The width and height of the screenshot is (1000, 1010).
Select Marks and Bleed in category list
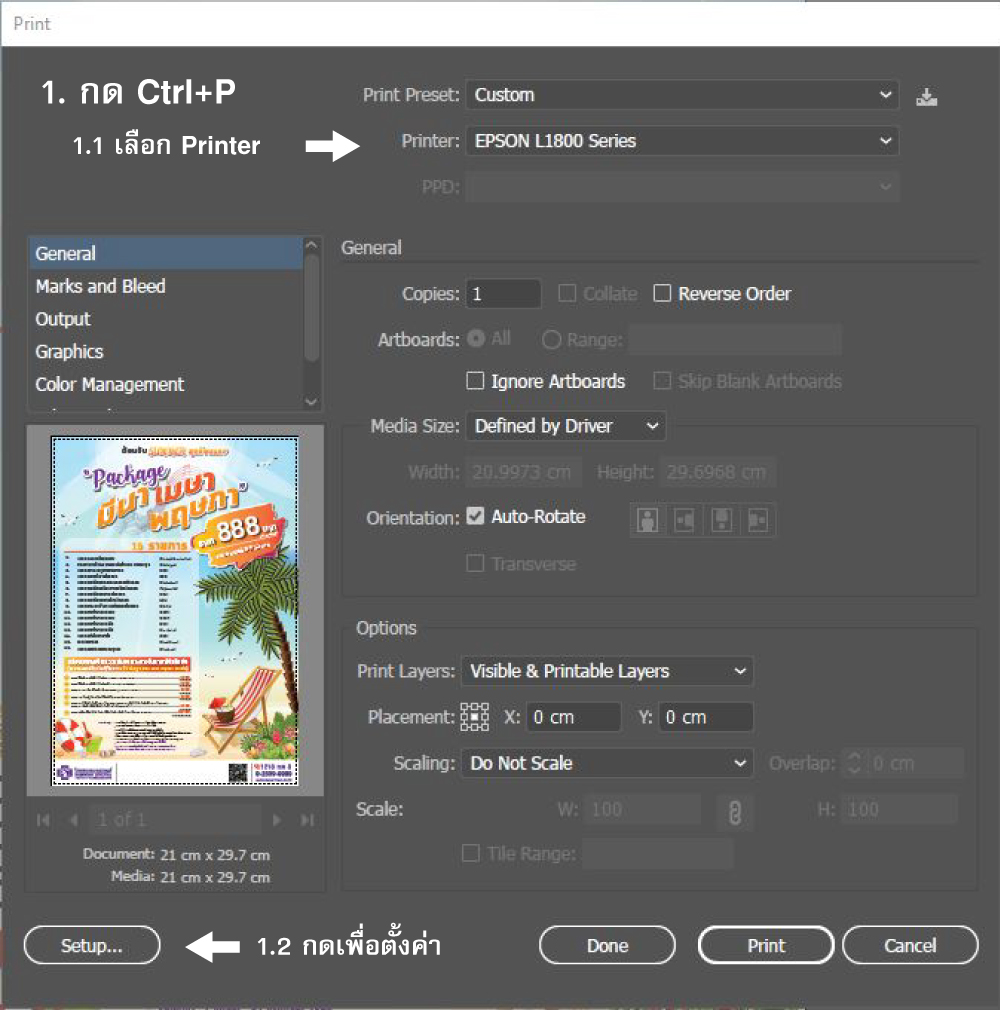(x=100, y=286)
